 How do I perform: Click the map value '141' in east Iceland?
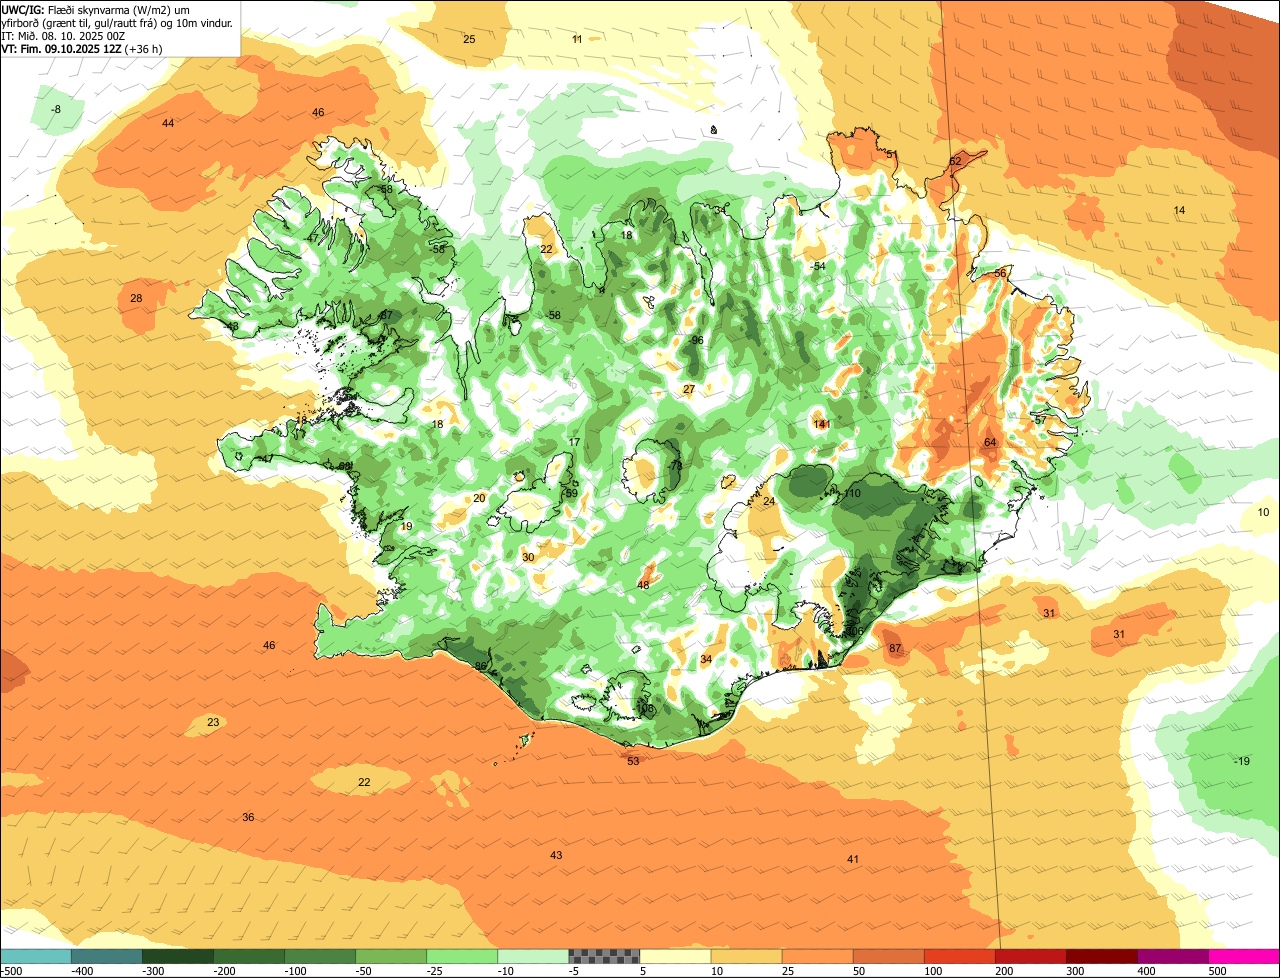(x=822, y=424)
